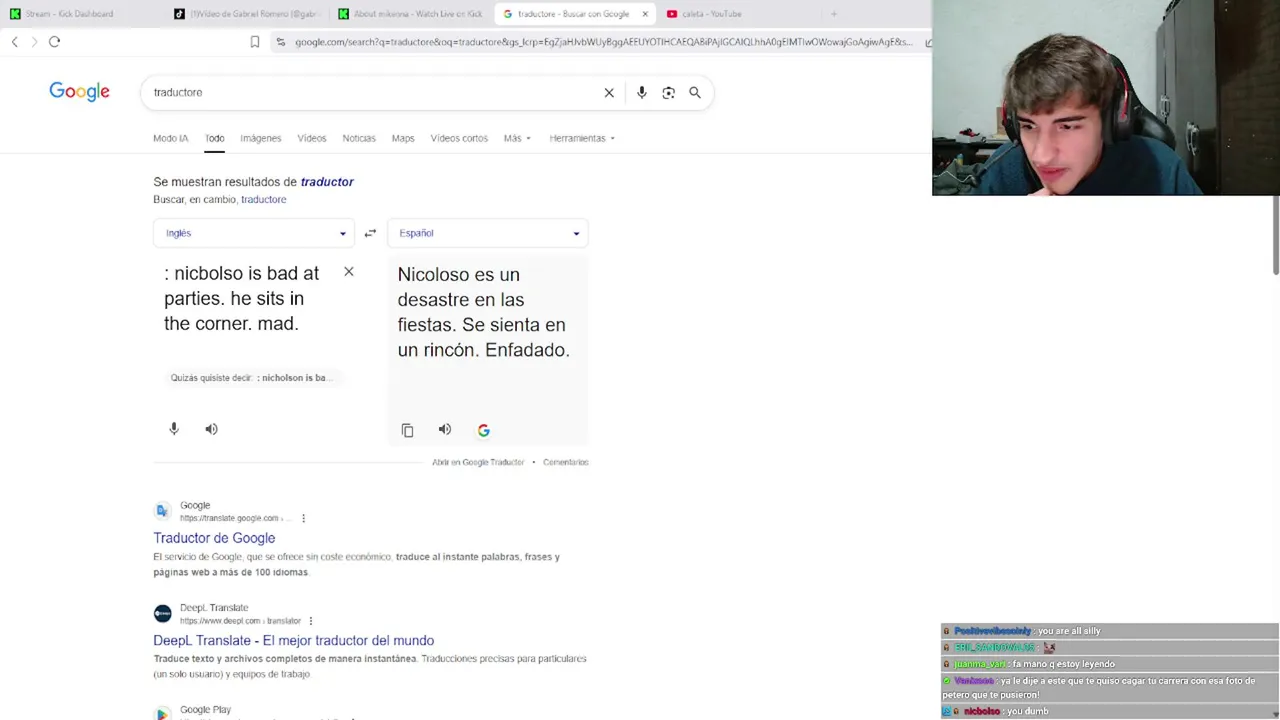
Task: Click the browser forward arrow
Action: click(x=34, y=42)
